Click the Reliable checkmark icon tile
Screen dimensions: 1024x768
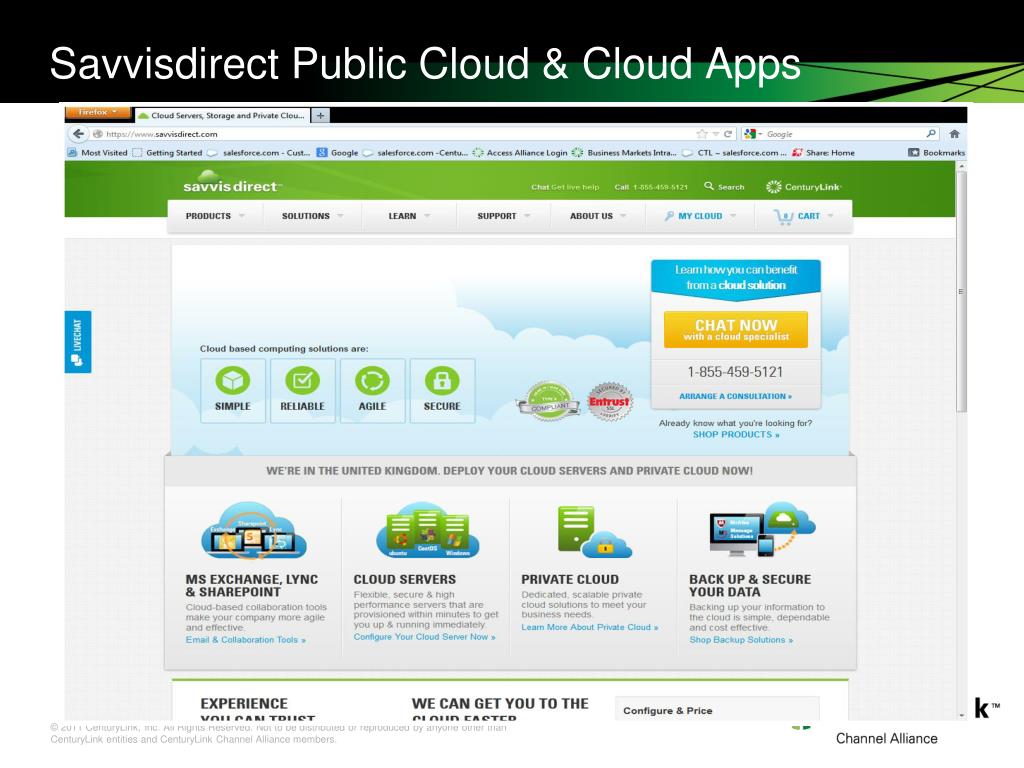[302, 391]
